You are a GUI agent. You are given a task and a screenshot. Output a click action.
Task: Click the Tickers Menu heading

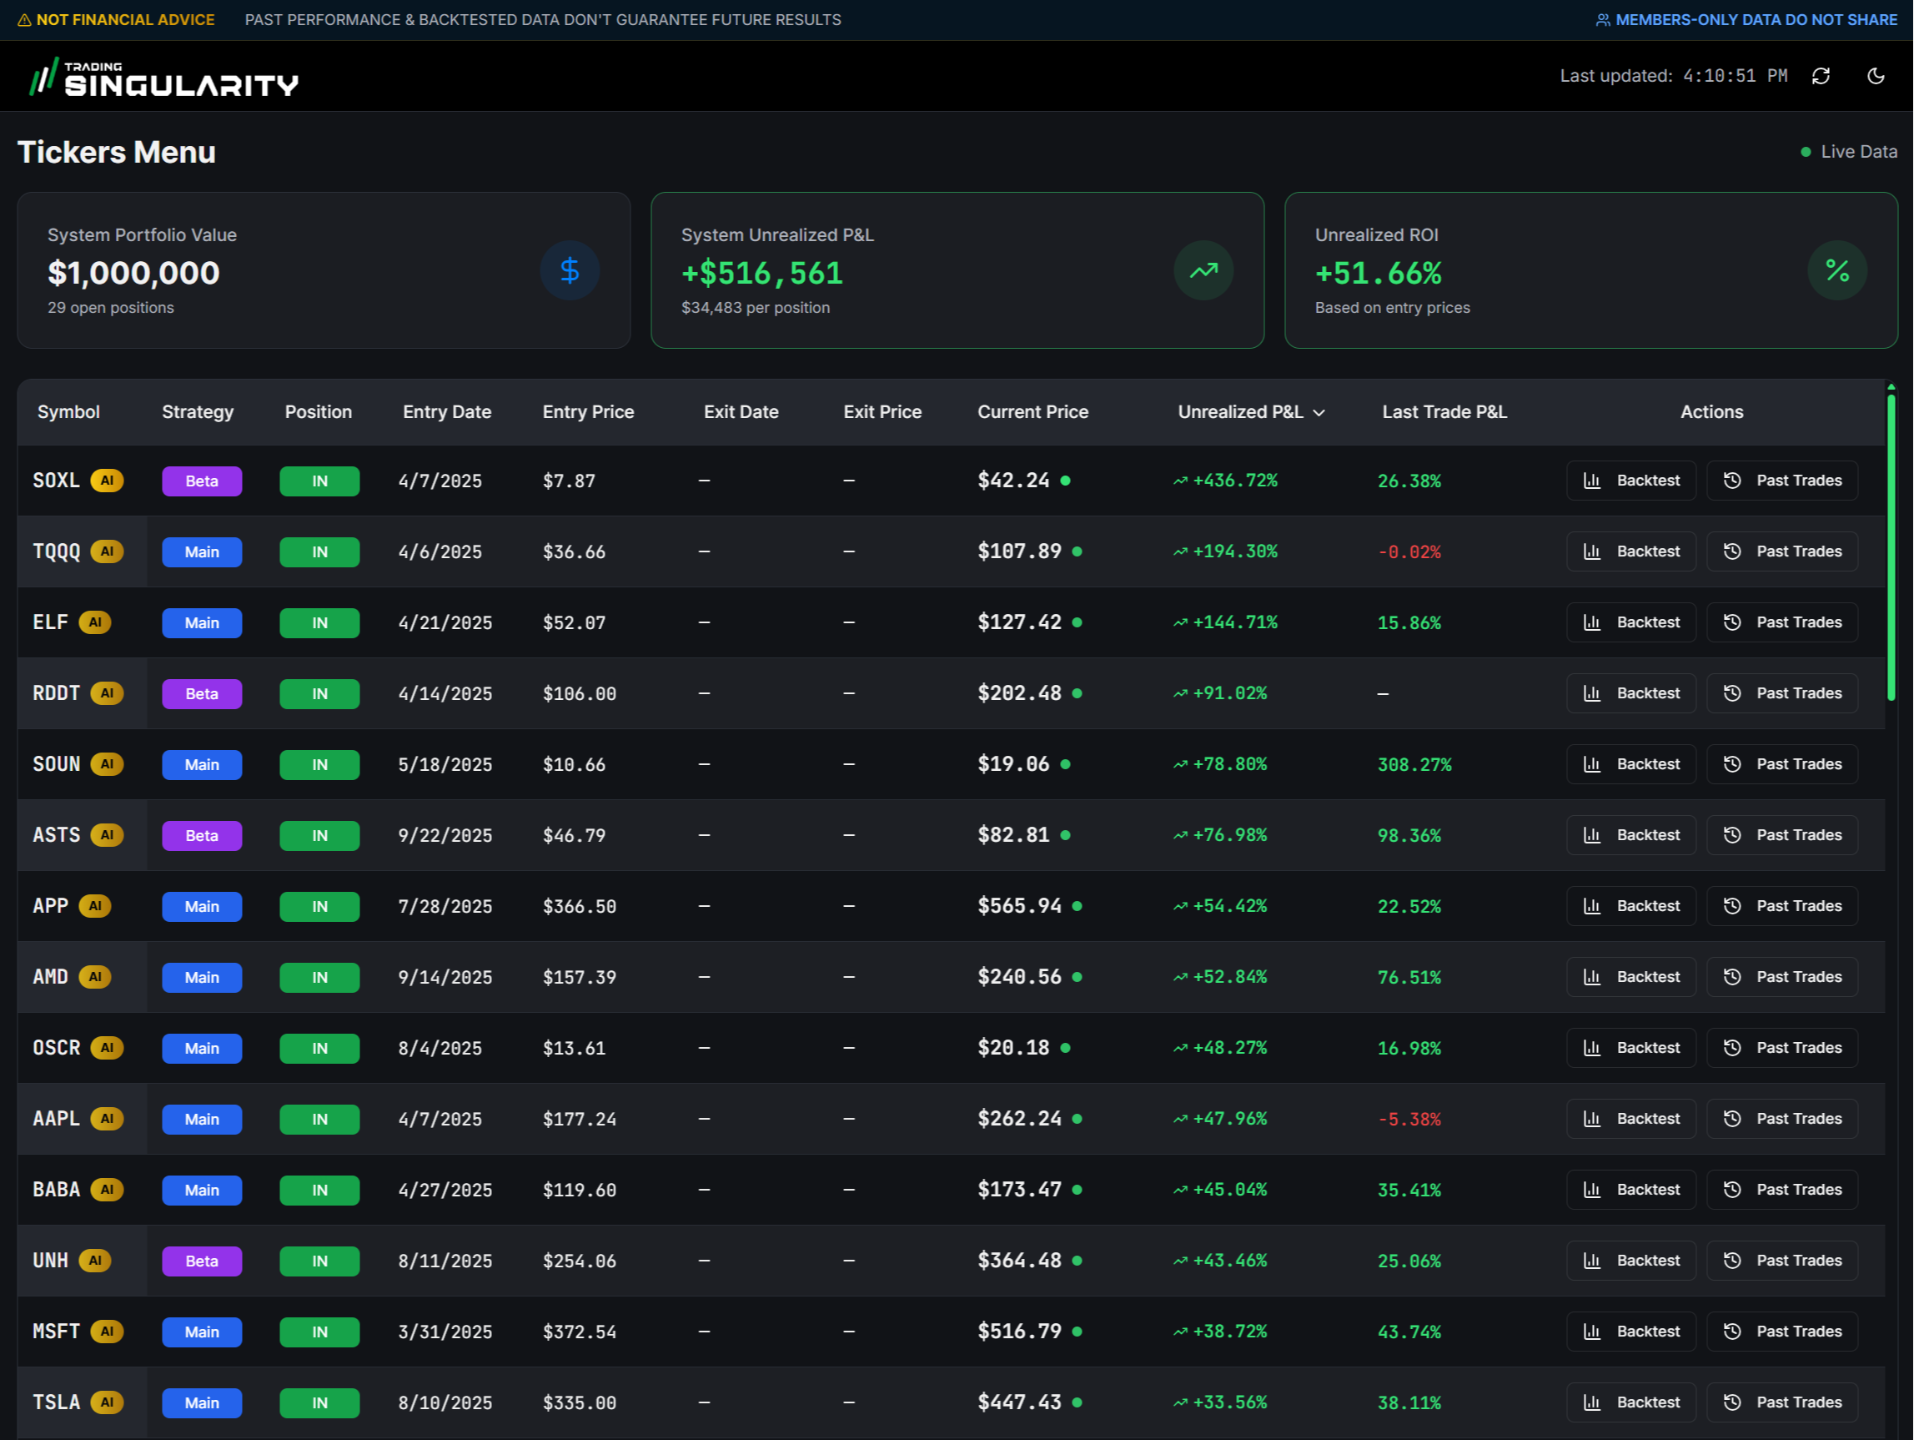tap(116, 152)
